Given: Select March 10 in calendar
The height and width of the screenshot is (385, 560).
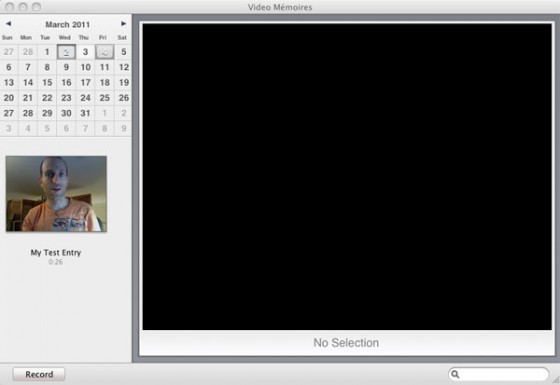Looking at the screenshot, I should coord(85,67).
